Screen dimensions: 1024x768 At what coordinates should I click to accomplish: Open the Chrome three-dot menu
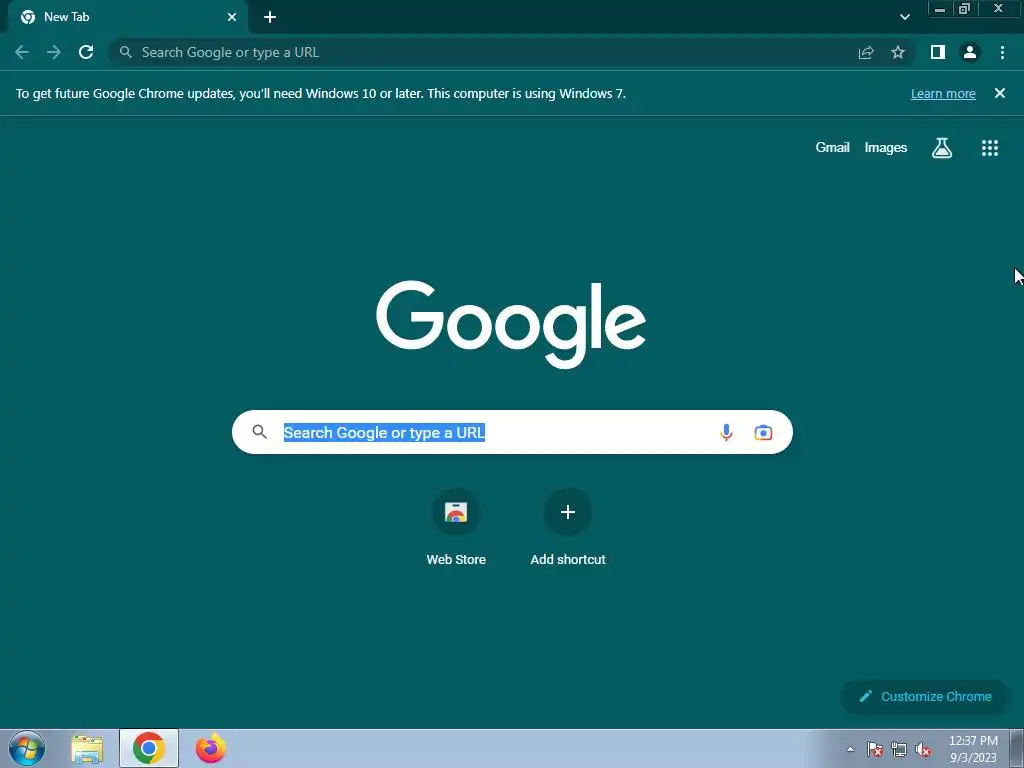(x=1002, y=52)
